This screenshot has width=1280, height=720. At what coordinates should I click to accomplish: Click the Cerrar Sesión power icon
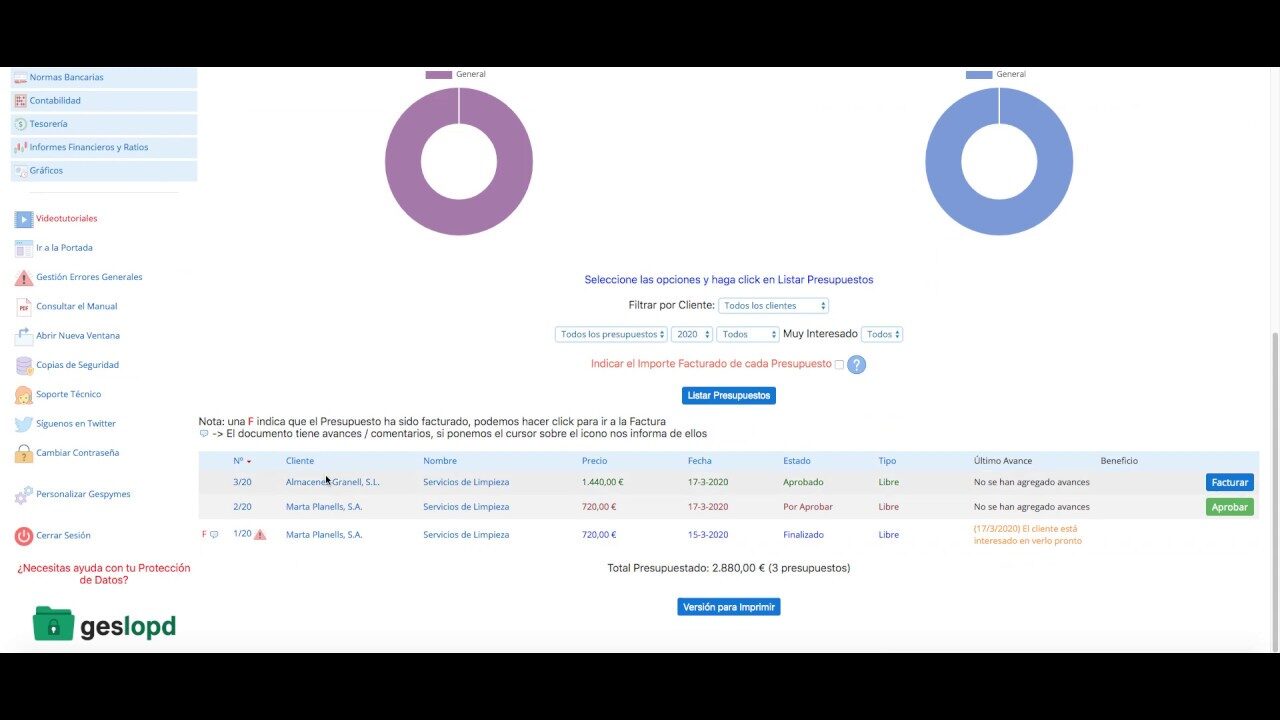coord(24,536)
